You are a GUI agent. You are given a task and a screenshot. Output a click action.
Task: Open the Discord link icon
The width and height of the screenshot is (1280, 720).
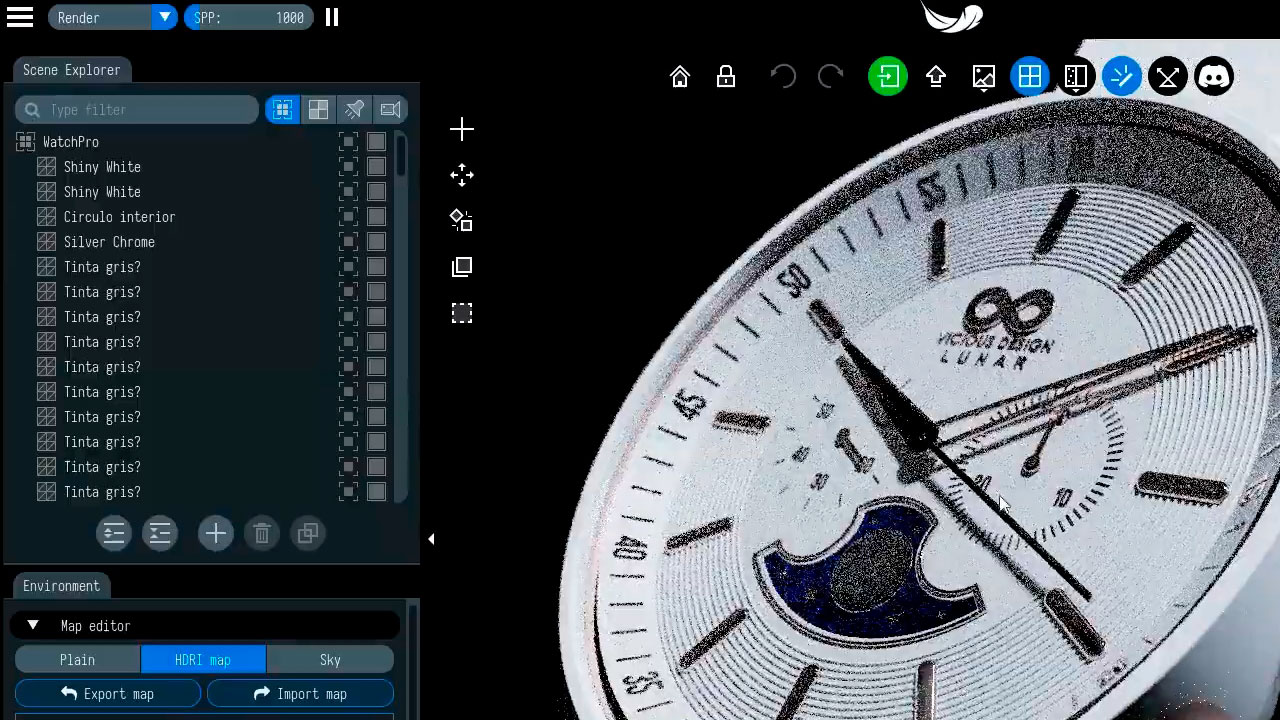(x=1214, y=77)
